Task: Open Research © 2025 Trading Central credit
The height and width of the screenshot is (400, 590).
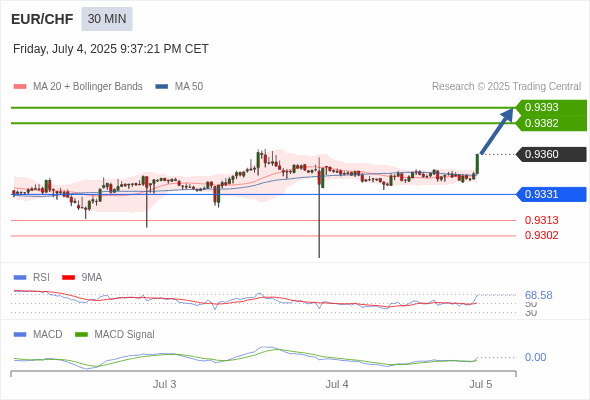Action: 506,87
